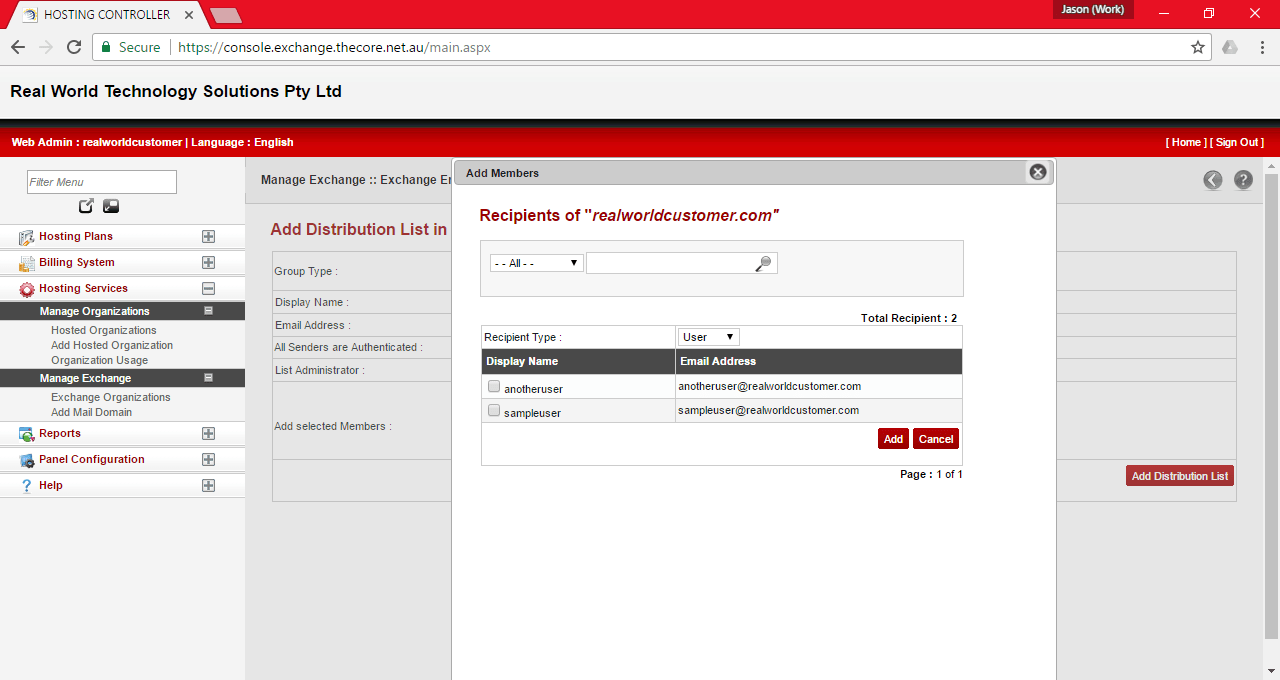Open the help icon near the dialog's top right
Screen dimensions: 1280x680
(1241, 180)
